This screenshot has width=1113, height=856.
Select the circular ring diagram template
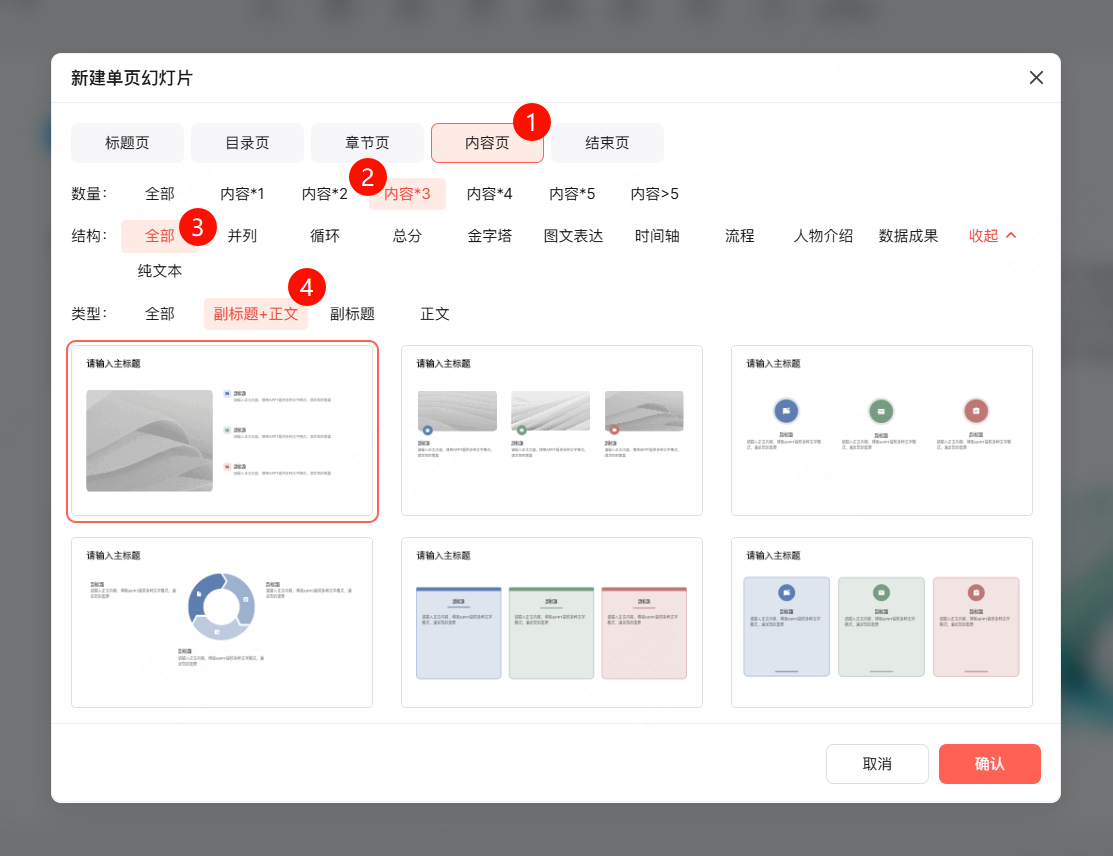tap(222, 622)
